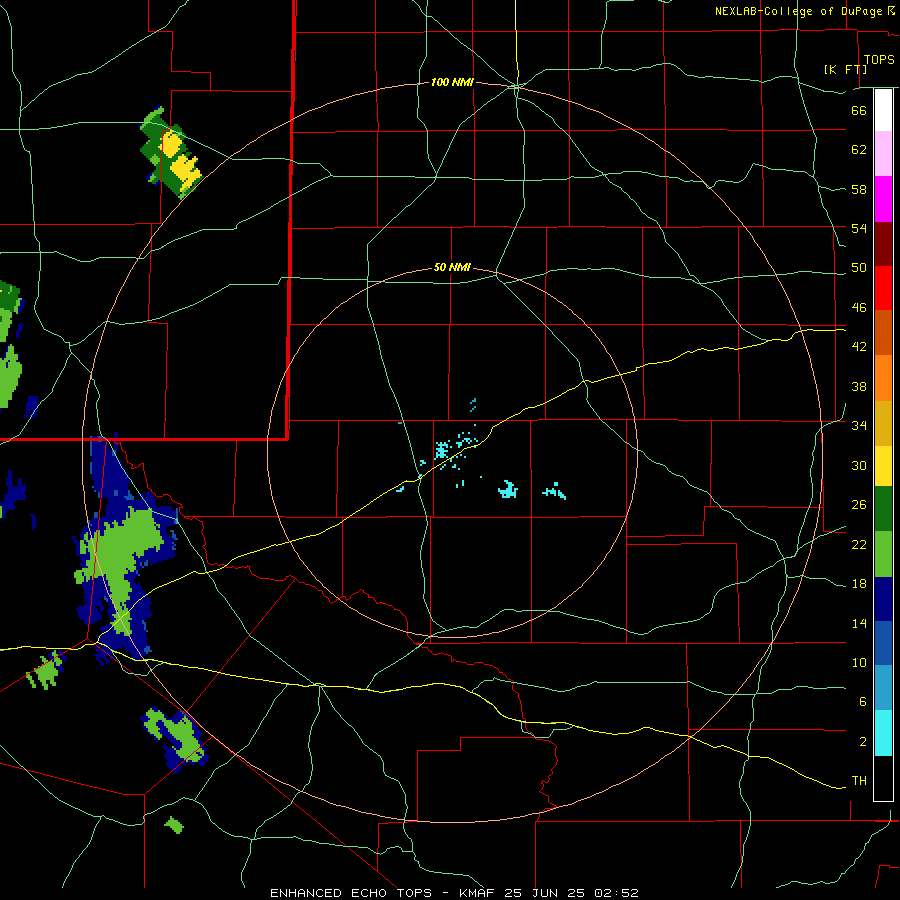This screenshot has height=900, width=900.
Task: Click the legend value '6'
Action: [x=862, y=702]
